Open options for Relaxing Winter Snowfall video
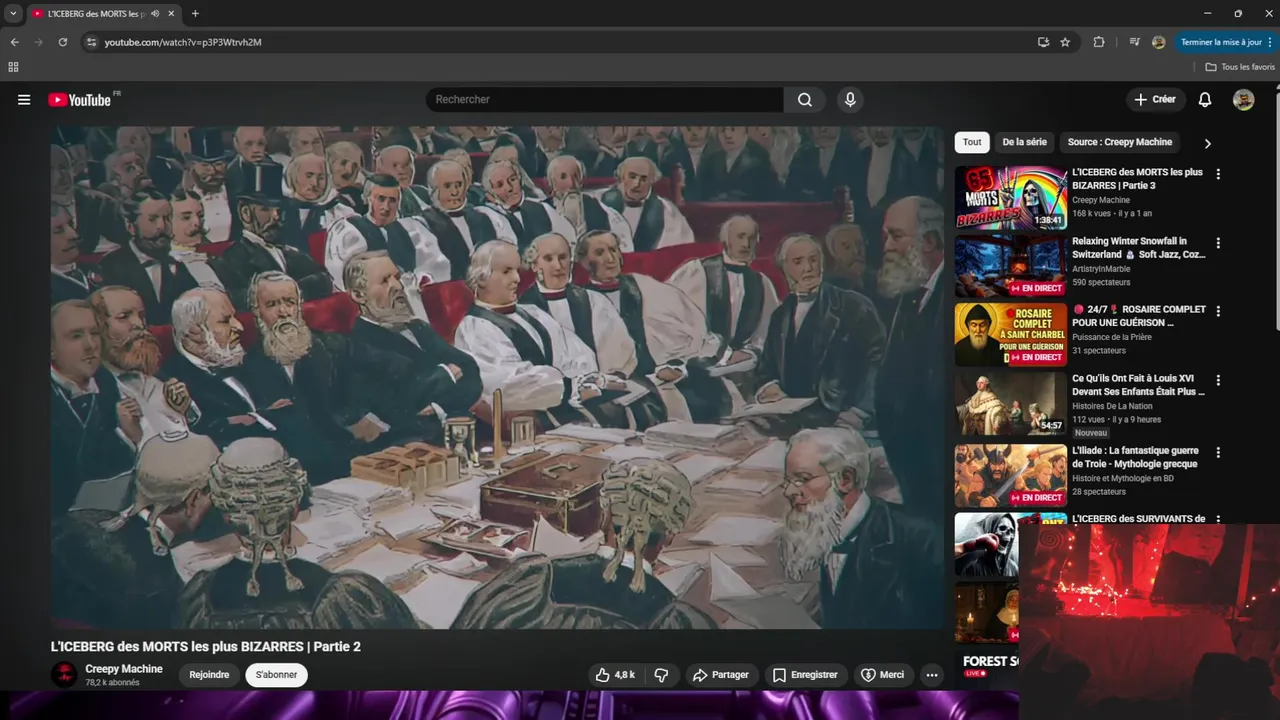1280x720 pixels. (1218, 243)
